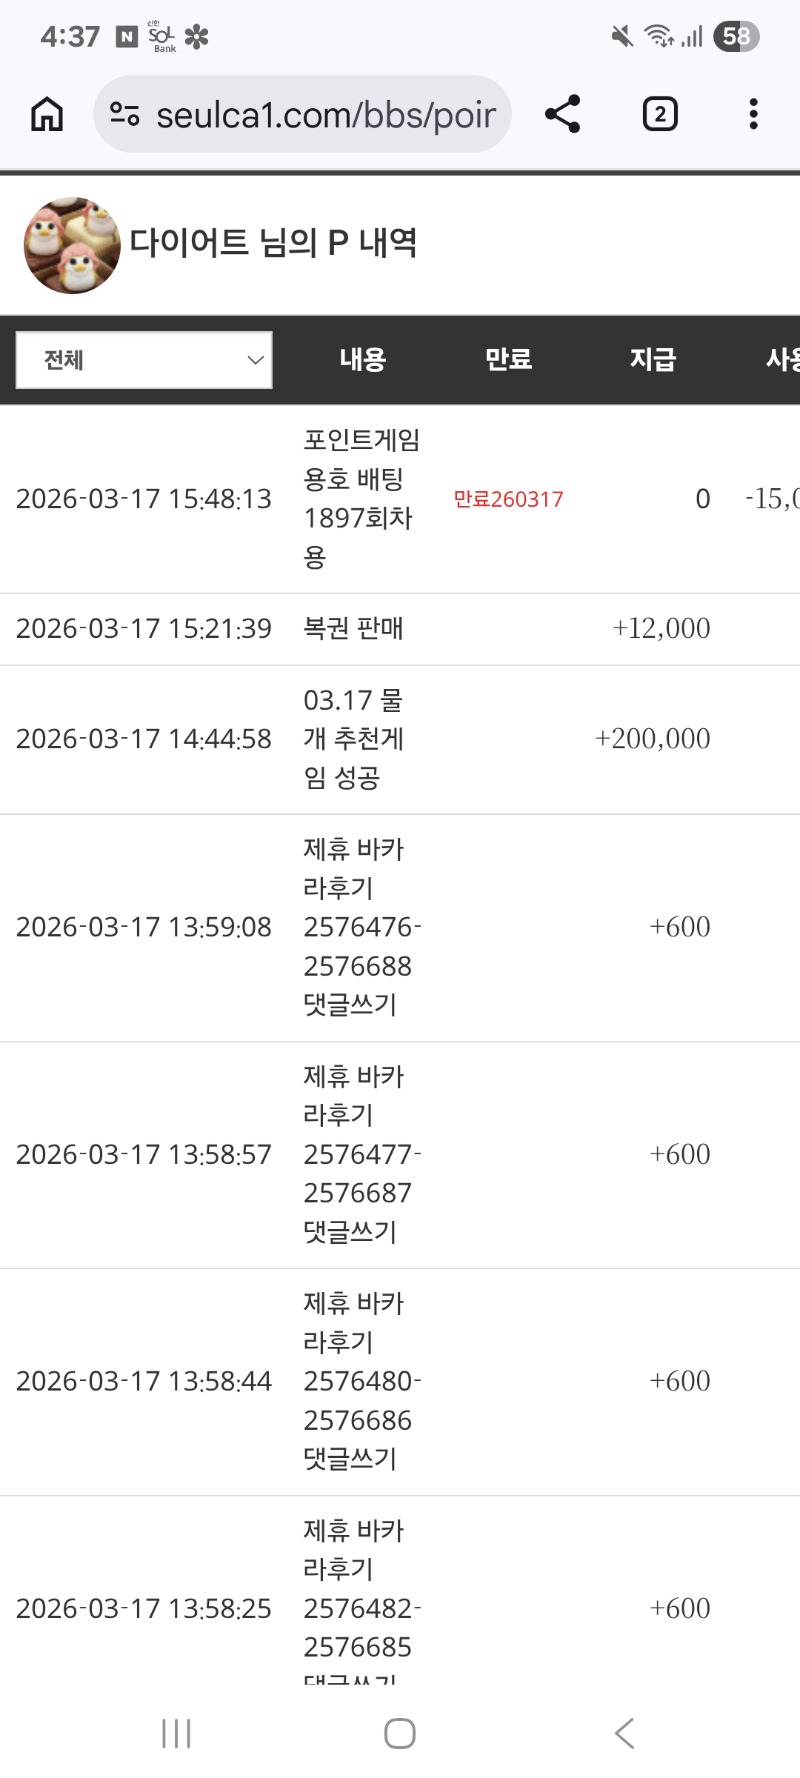Screen dimensions: 800x1778
Task: Tap the red 만료260317 label
Action: (508, 499)
